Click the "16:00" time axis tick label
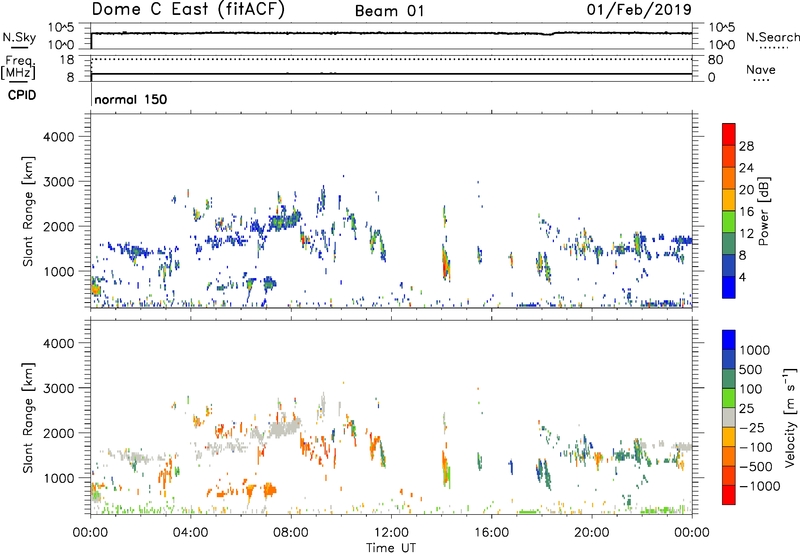 pyautogui.click(x=491, y=533)
